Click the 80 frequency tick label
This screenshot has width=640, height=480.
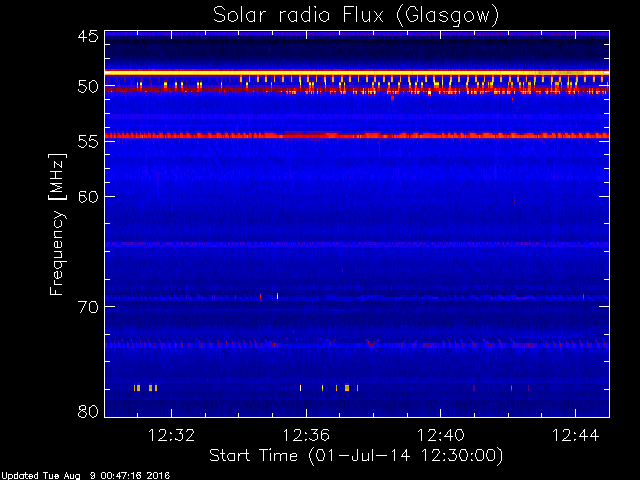(x=88, y=411)
